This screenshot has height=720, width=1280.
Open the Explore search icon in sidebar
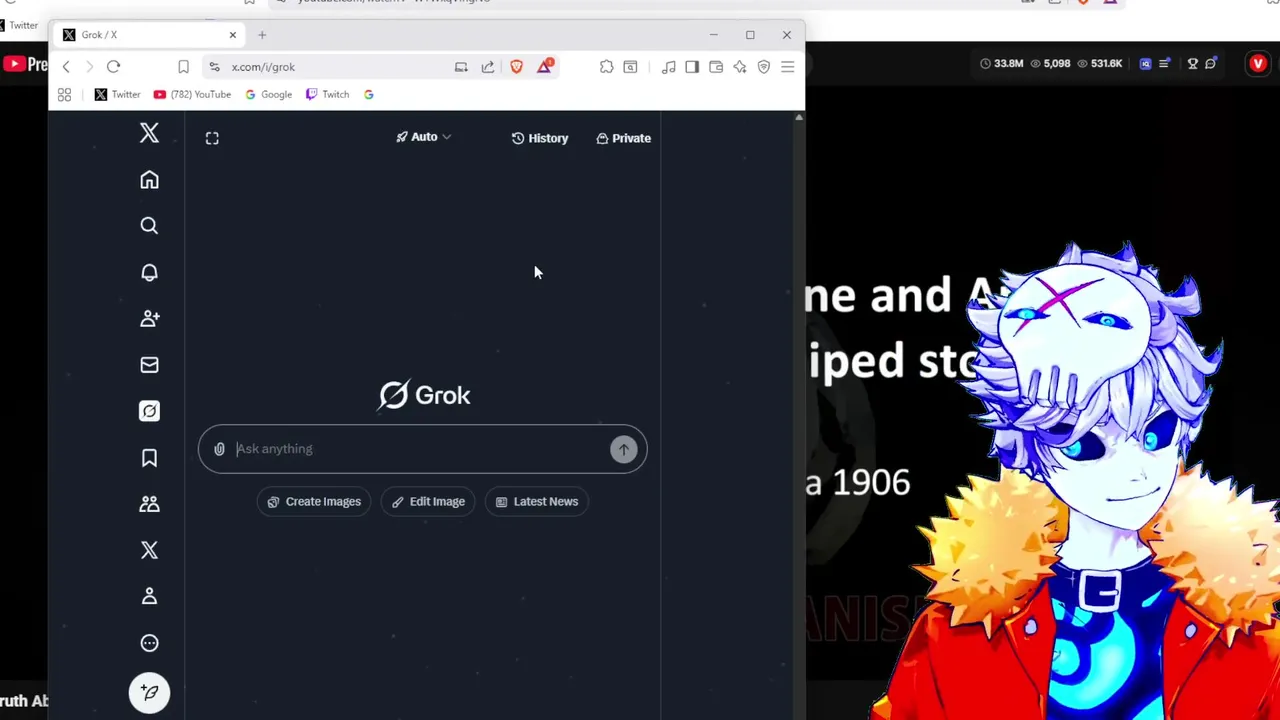149,226
